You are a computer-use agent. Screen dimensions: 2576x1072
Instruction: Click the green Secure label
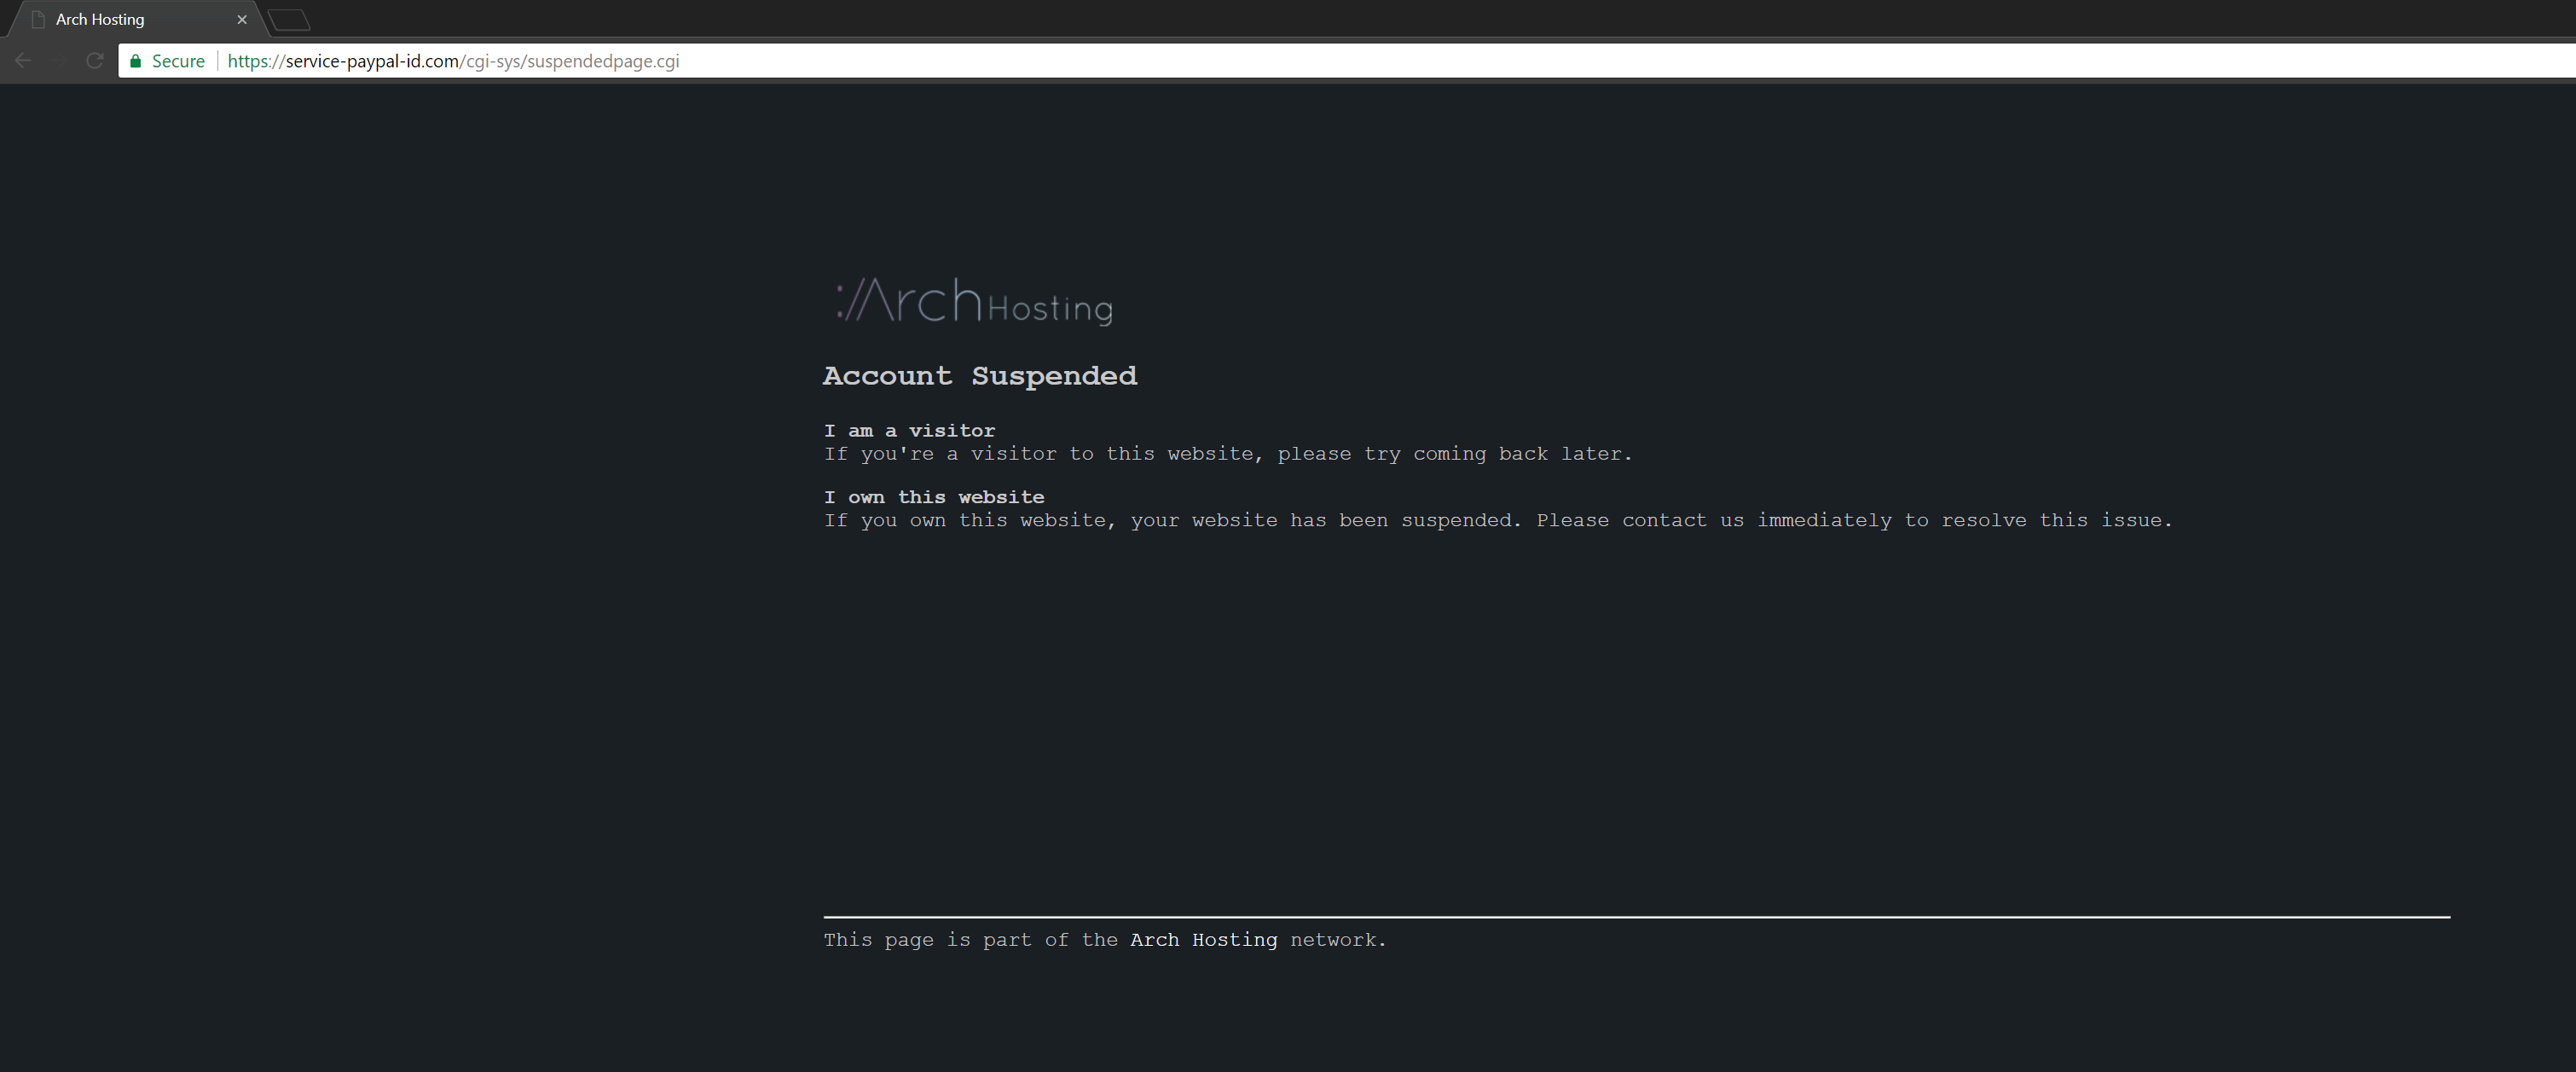coord(178,61)
